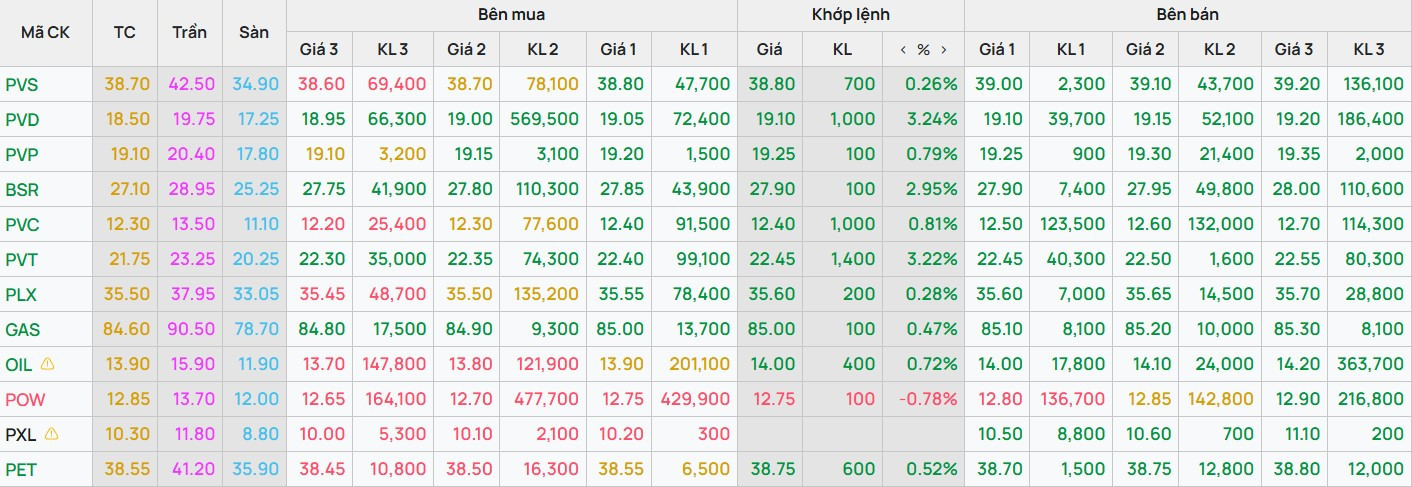Sort by the Mã CK column header

click(46, 32)
